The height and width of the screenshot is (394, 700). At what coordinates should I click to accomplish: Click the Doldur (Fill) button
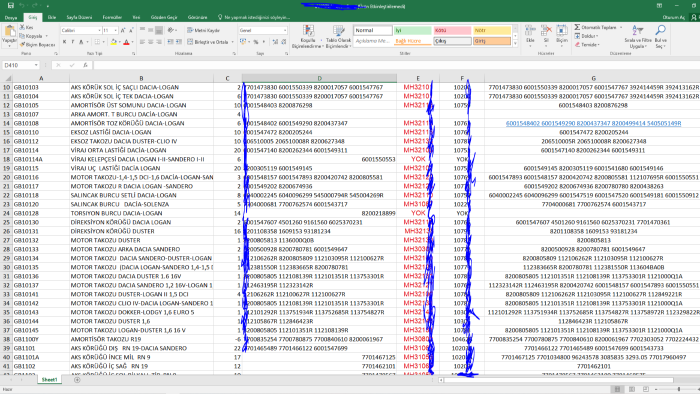click(587, 36)
